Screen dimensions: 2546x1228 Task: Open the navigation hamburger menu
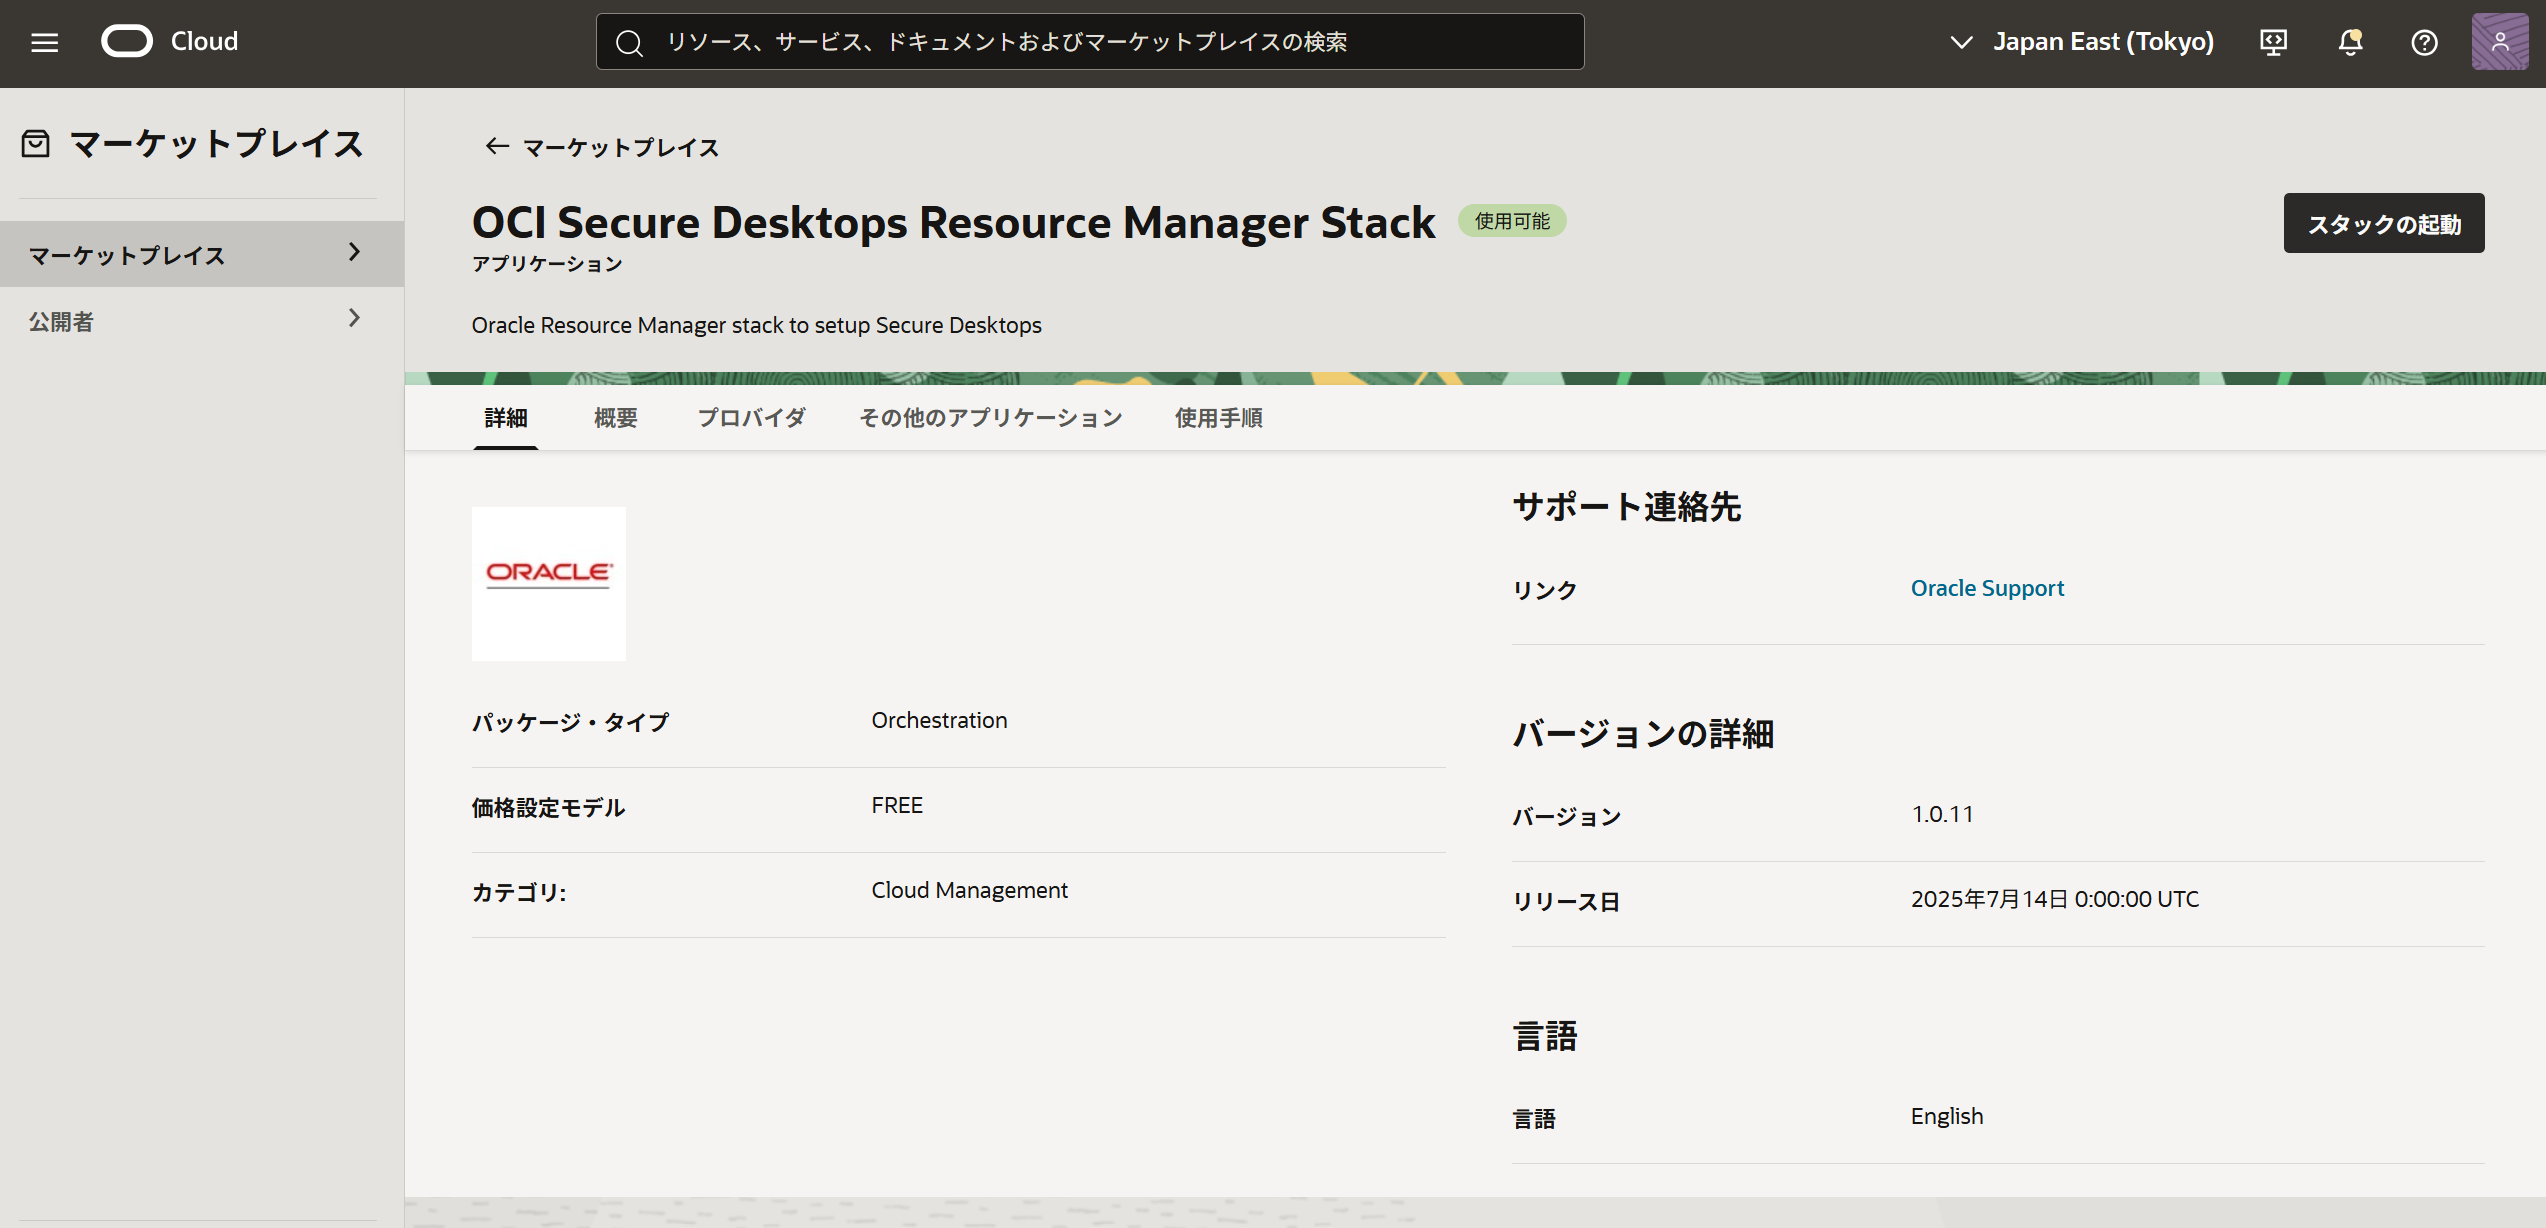tap(43, 41)
